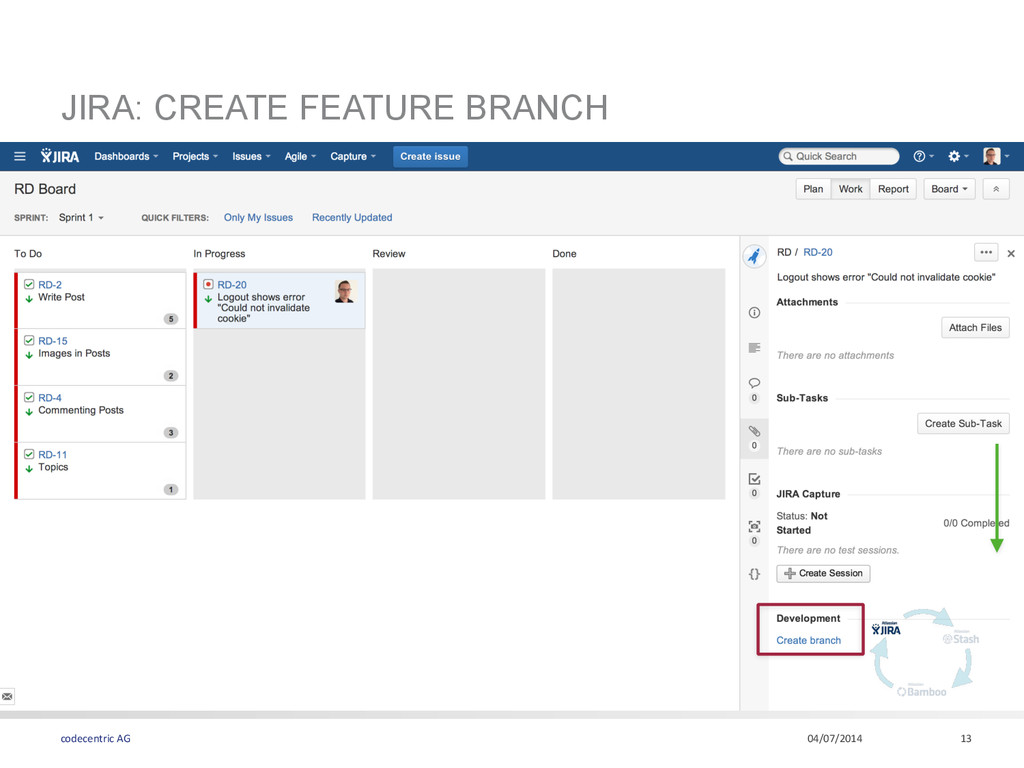1024x768 pixels.
Task: Apply the Recently Updated filter
Action: [352, 217]
